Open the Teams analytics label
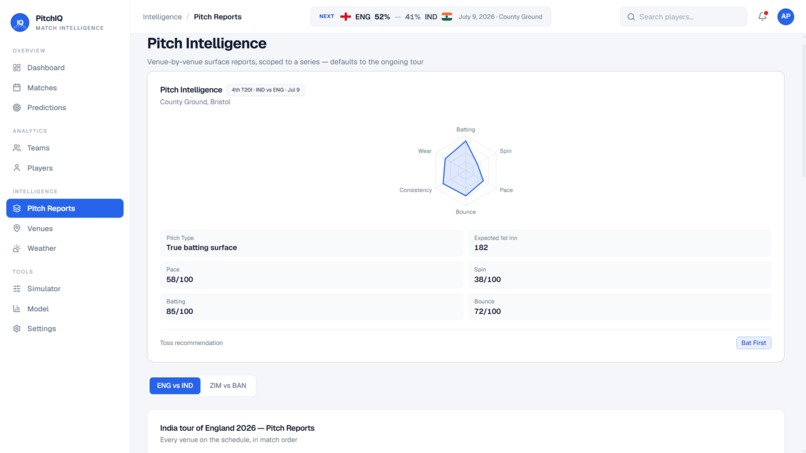Screen dimensions: 806x453 39,148
